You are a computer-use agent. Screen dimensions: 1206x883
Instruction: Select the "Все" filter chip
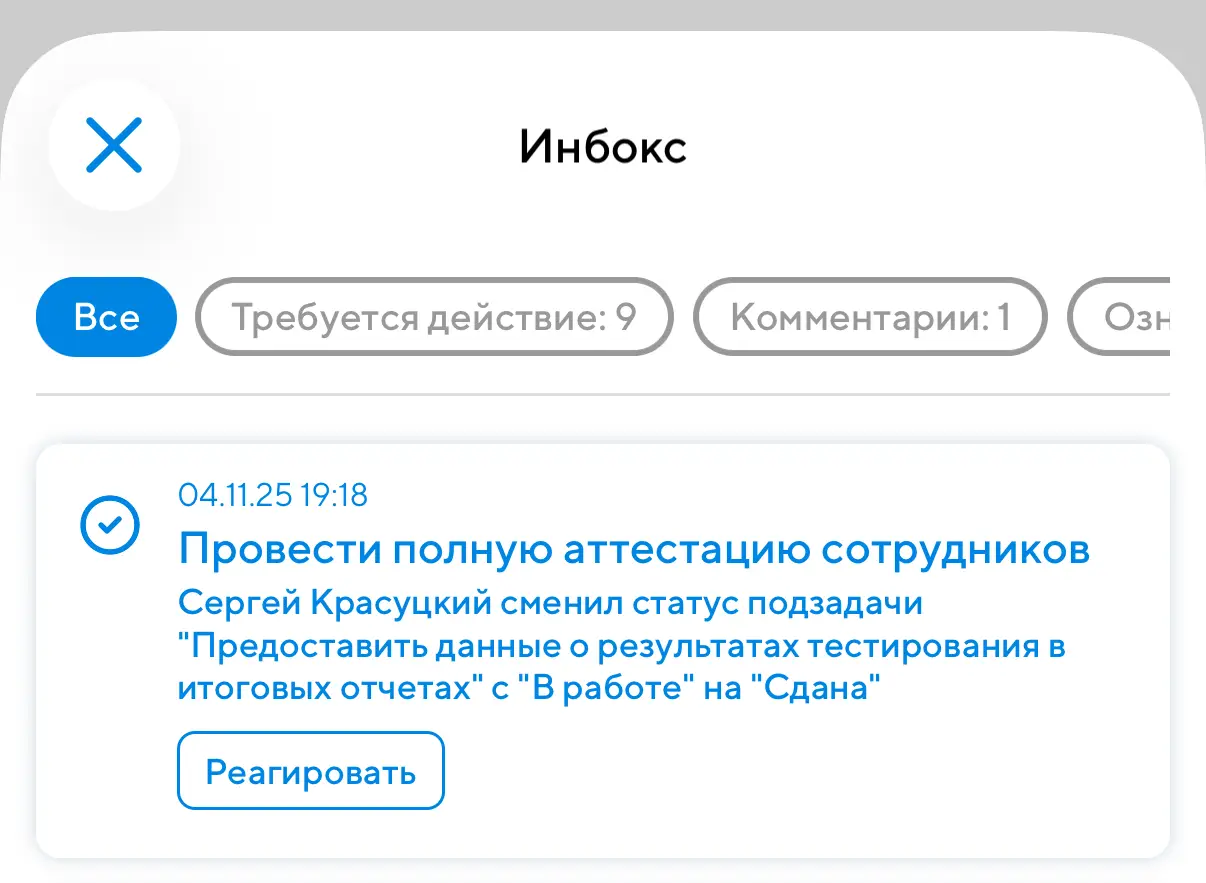106,318
